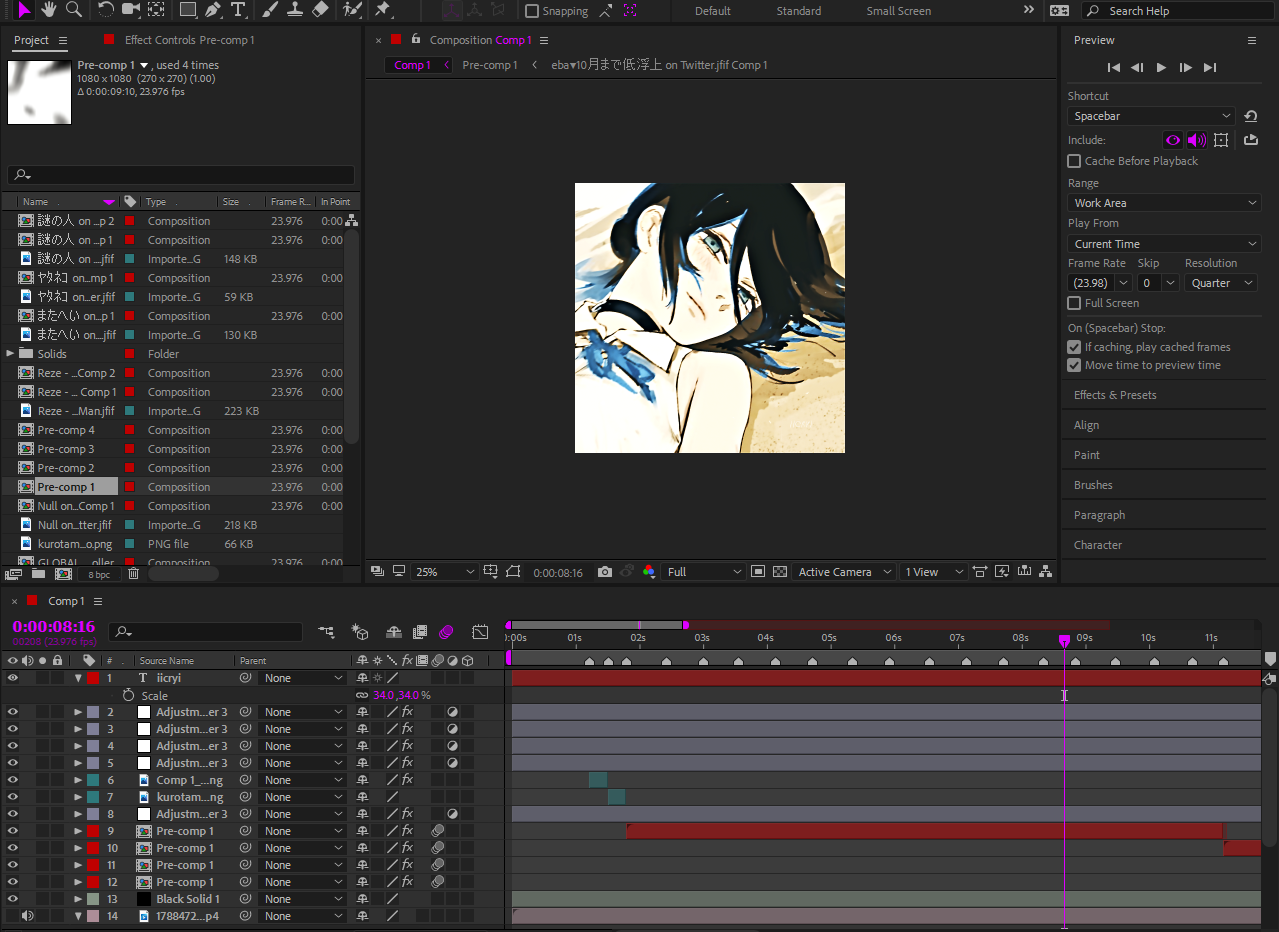Viewport: 1279px width, 932px height.
Task: Hide the Black Solid 1 layer
Action: point(13,899)
